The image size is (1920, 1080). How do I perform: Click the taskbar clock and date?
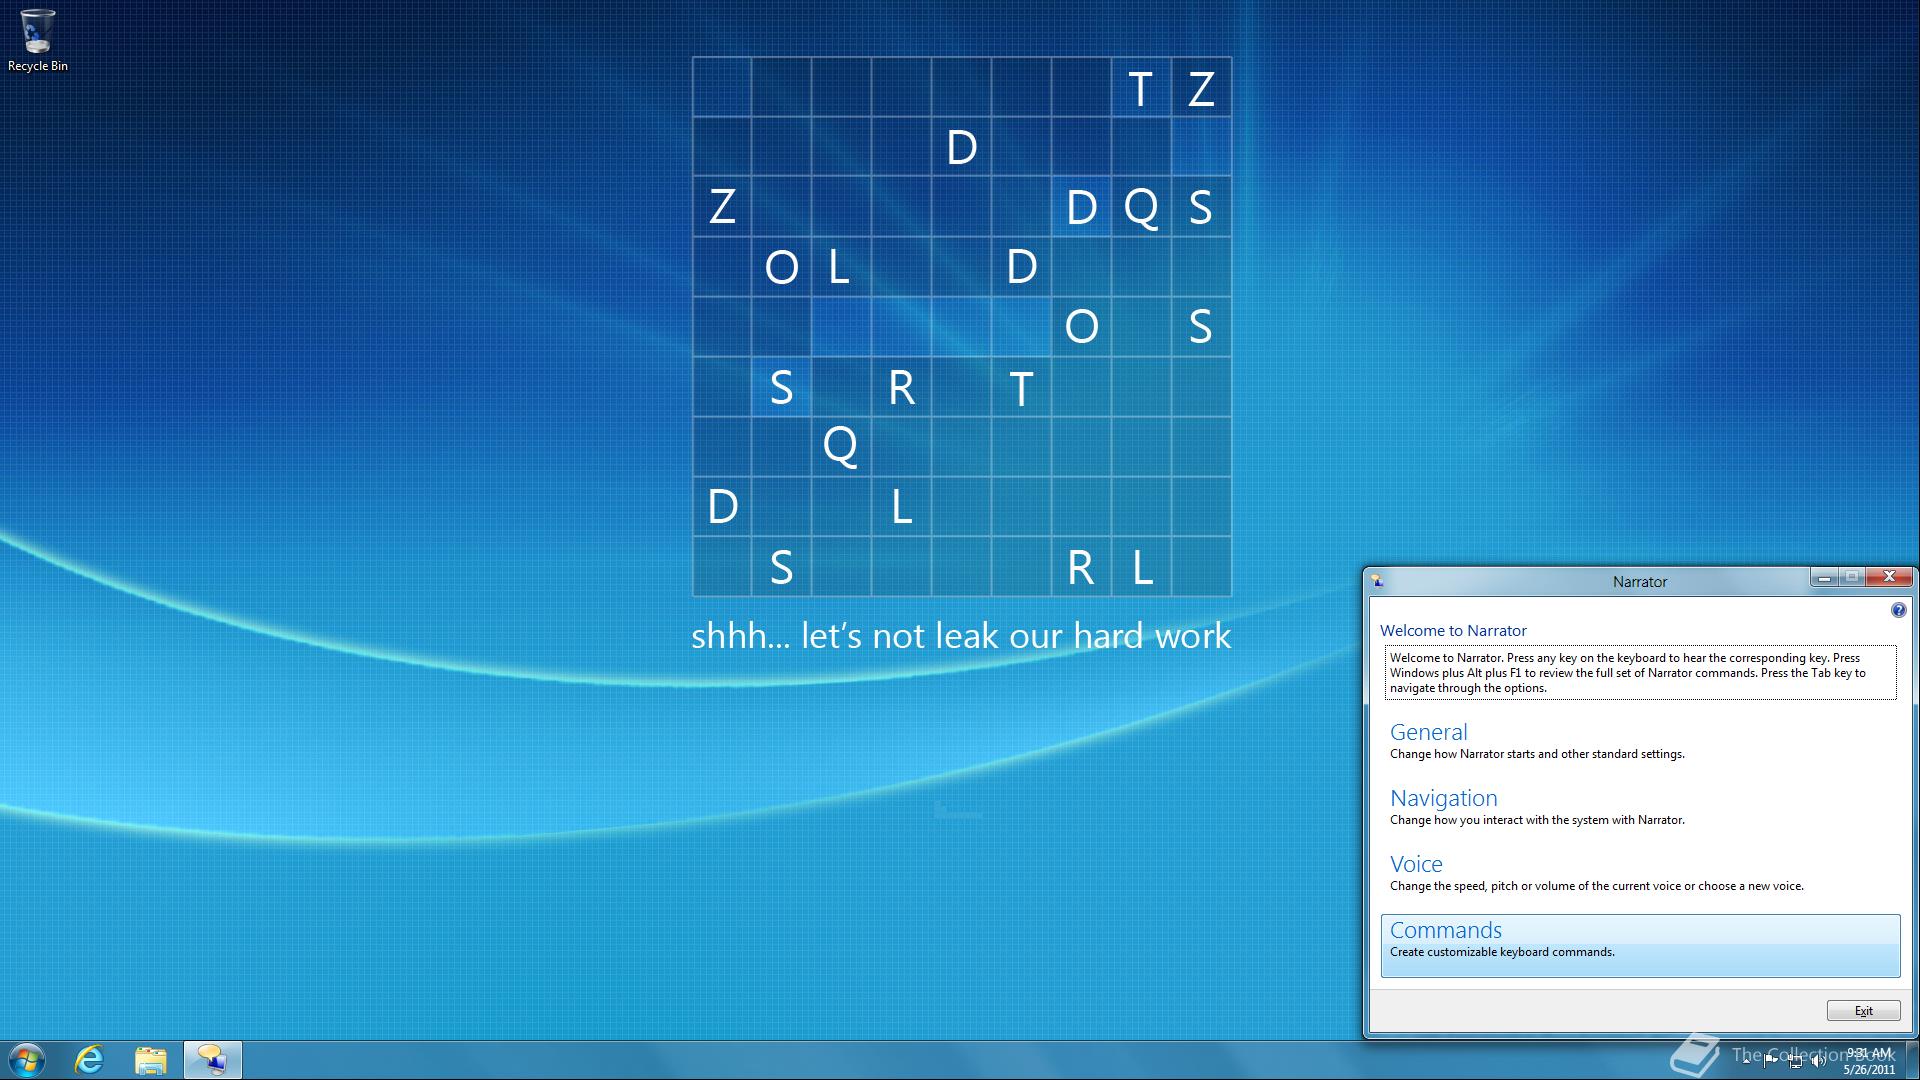pos(1869,1061)
